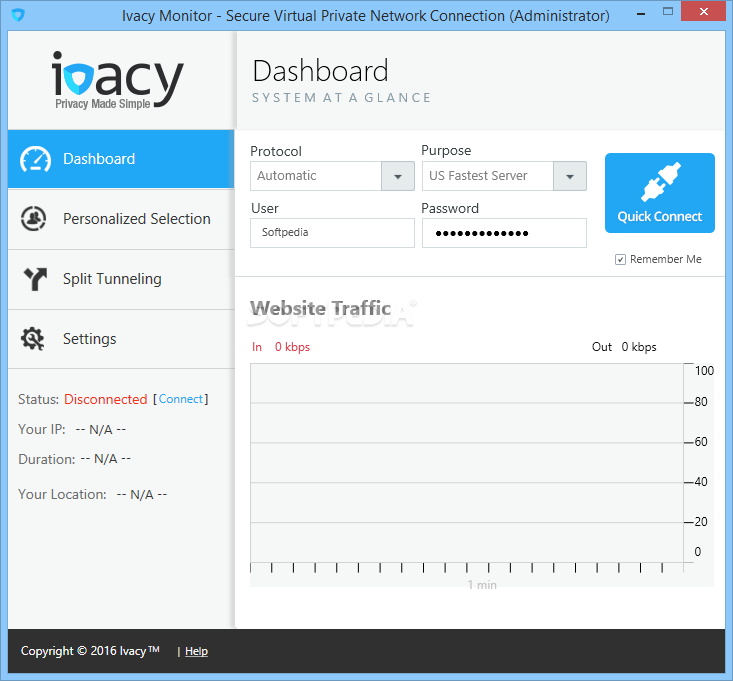This screenshot has height=681, width=733.
Task: Click the Disconnected status text
Action: click(x=106, y=399)
